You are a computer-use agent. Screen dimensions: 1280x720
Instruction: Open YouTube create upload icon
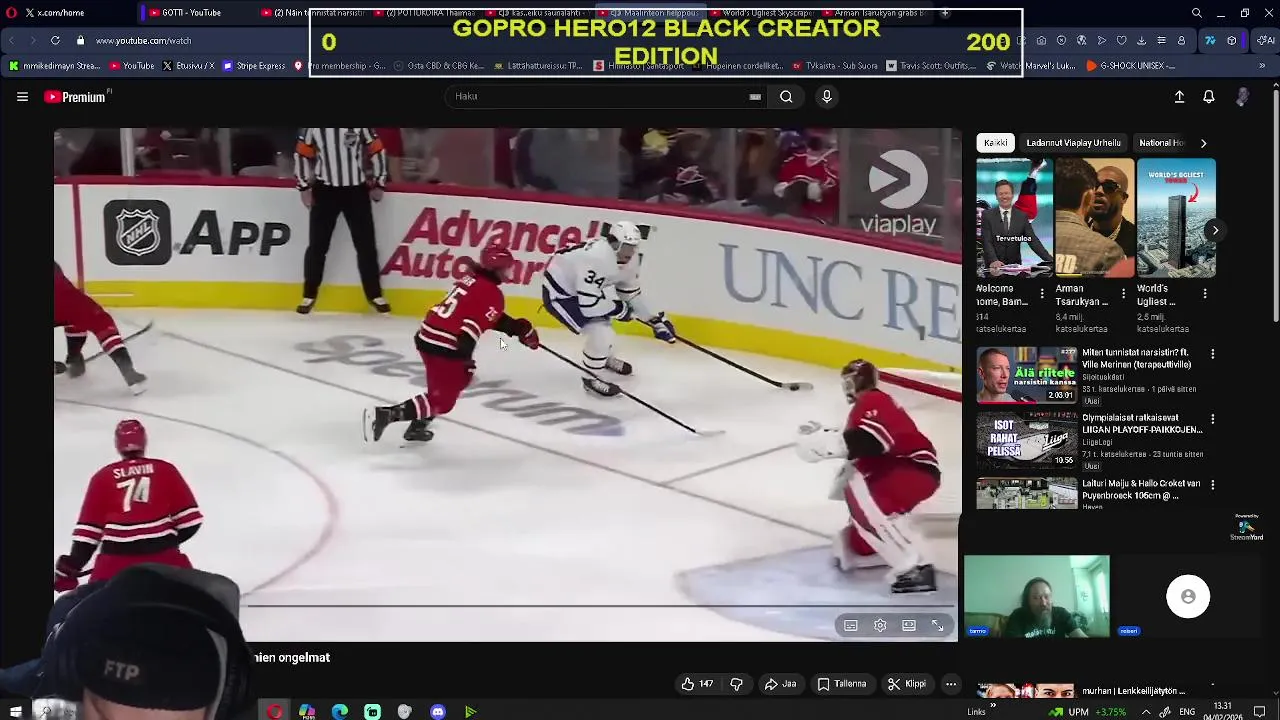click(x=1179, y=97)
